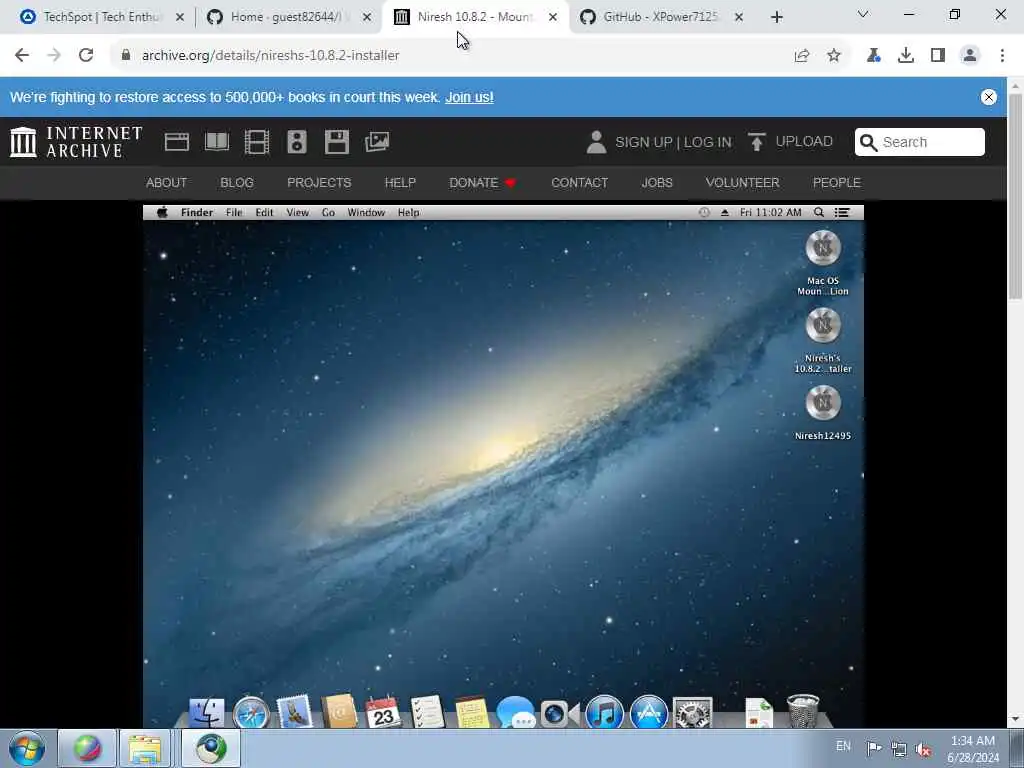The height and width of the screenshot is (768, 1024).
Task: Click the site lock icon in address bar
Action: point(125,55)
